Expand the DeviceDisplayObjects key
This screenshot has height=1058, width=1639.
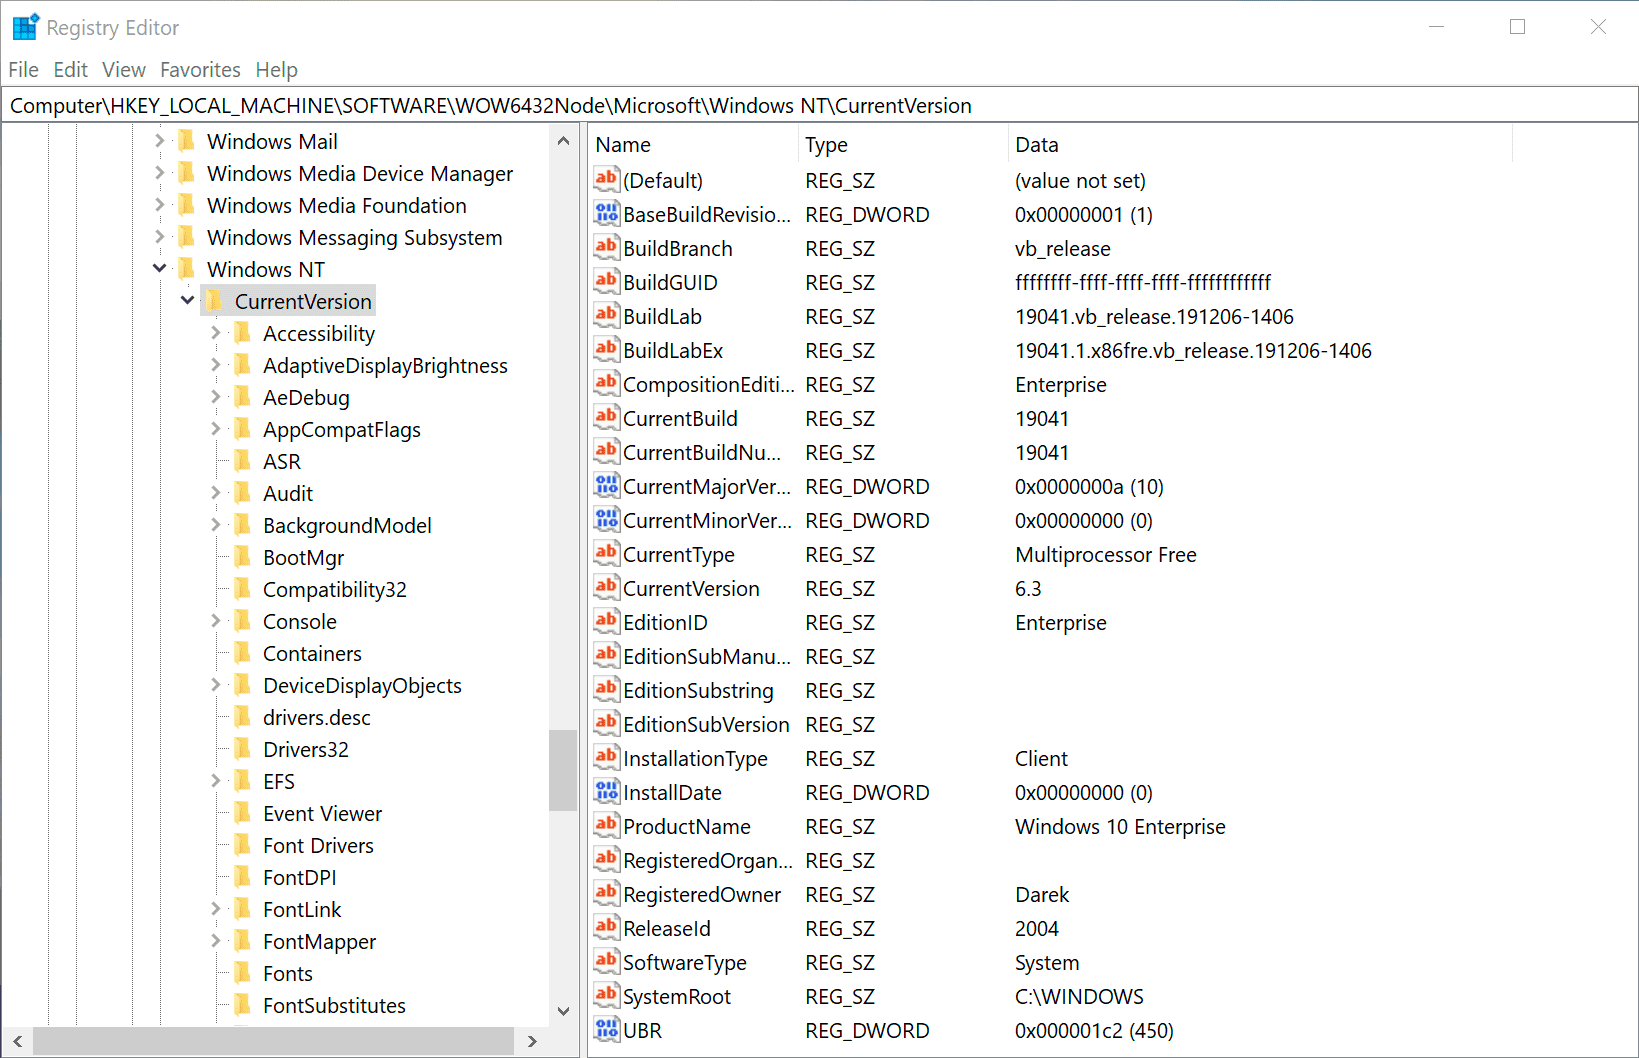click(x=216, y=685)
